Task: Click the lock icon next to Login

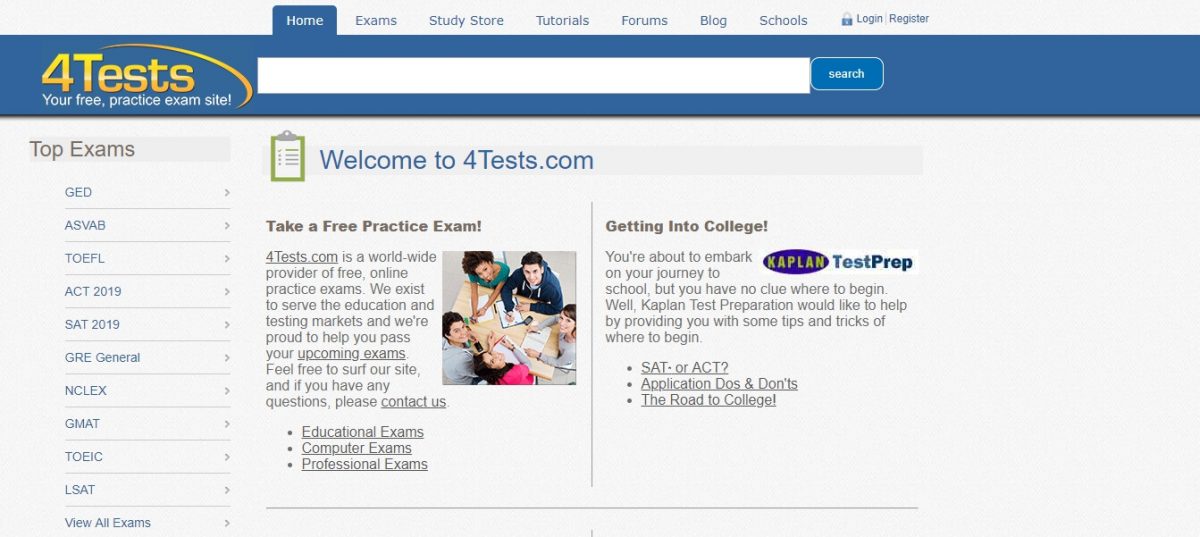Action: (846, 19)
